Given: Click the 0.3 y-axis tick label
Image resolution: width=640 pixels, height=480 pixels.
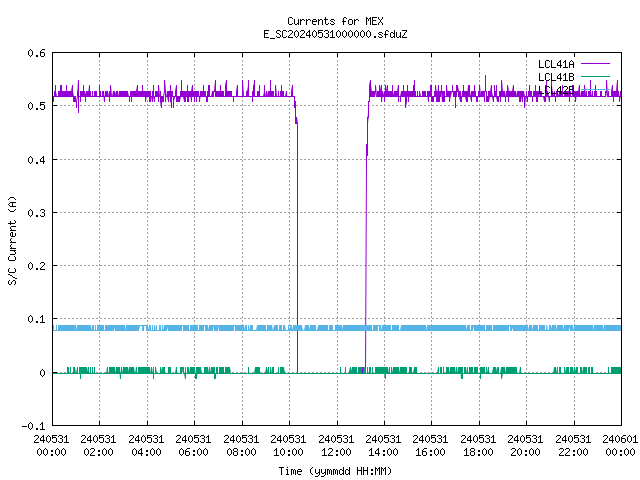Looking at the screenshot, I should (37, 213).
